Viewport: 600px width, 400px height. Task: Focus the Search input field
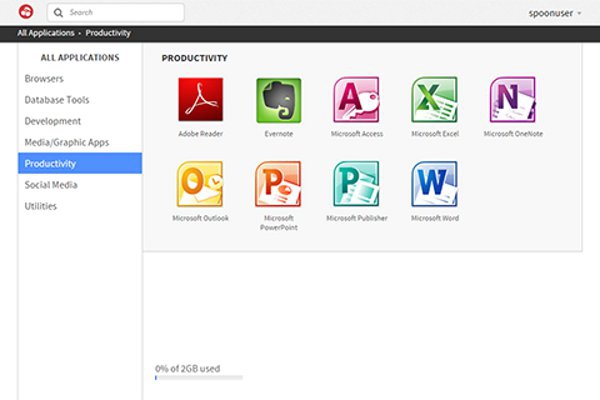(x=116, y=13)
